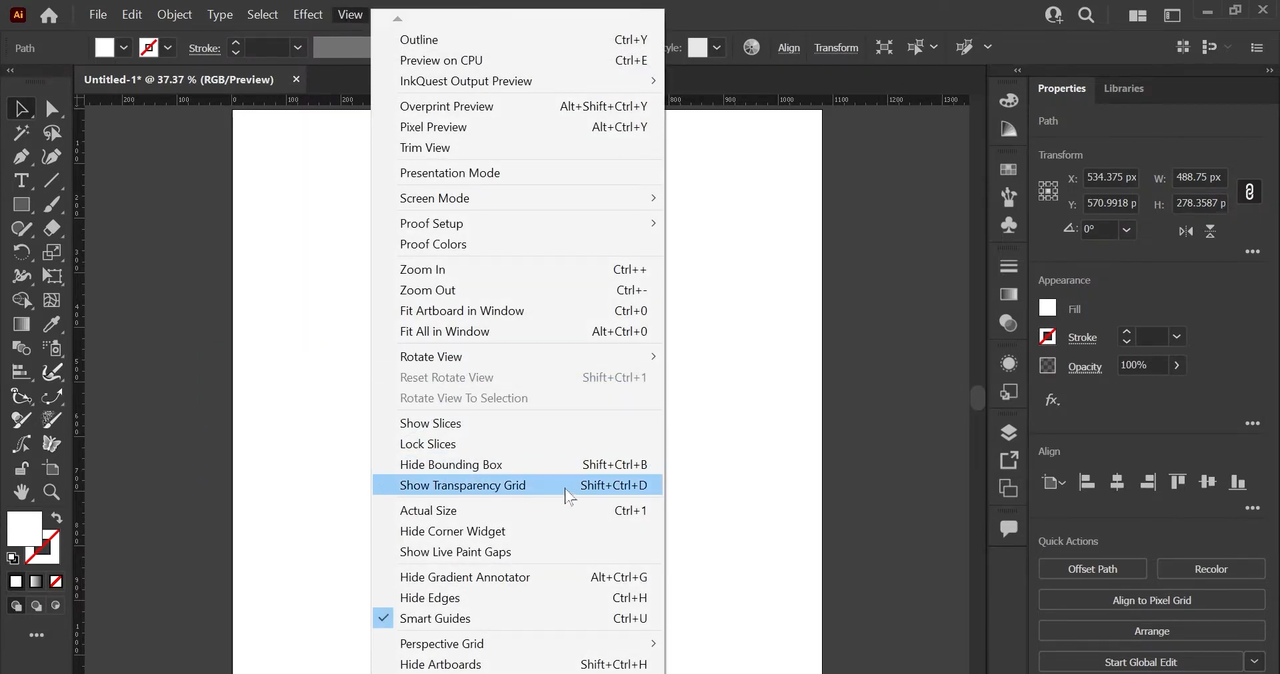Expand Rotate View submenu
The width and height of the screenshot is (1280, 674).
(x=517, y=357)
